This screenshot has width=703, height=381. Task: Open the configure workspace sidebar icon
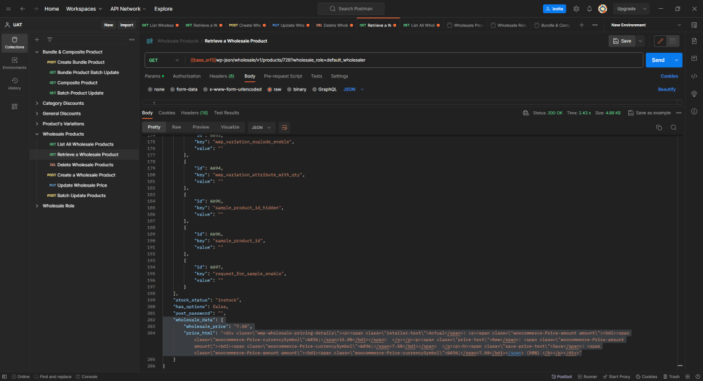[x=14, y=107]
